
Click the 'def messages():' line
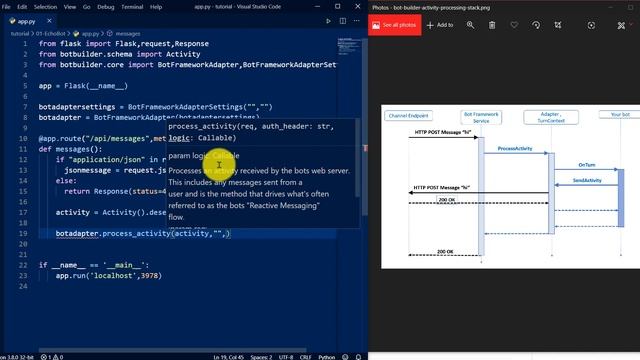[x=70, y=149]
